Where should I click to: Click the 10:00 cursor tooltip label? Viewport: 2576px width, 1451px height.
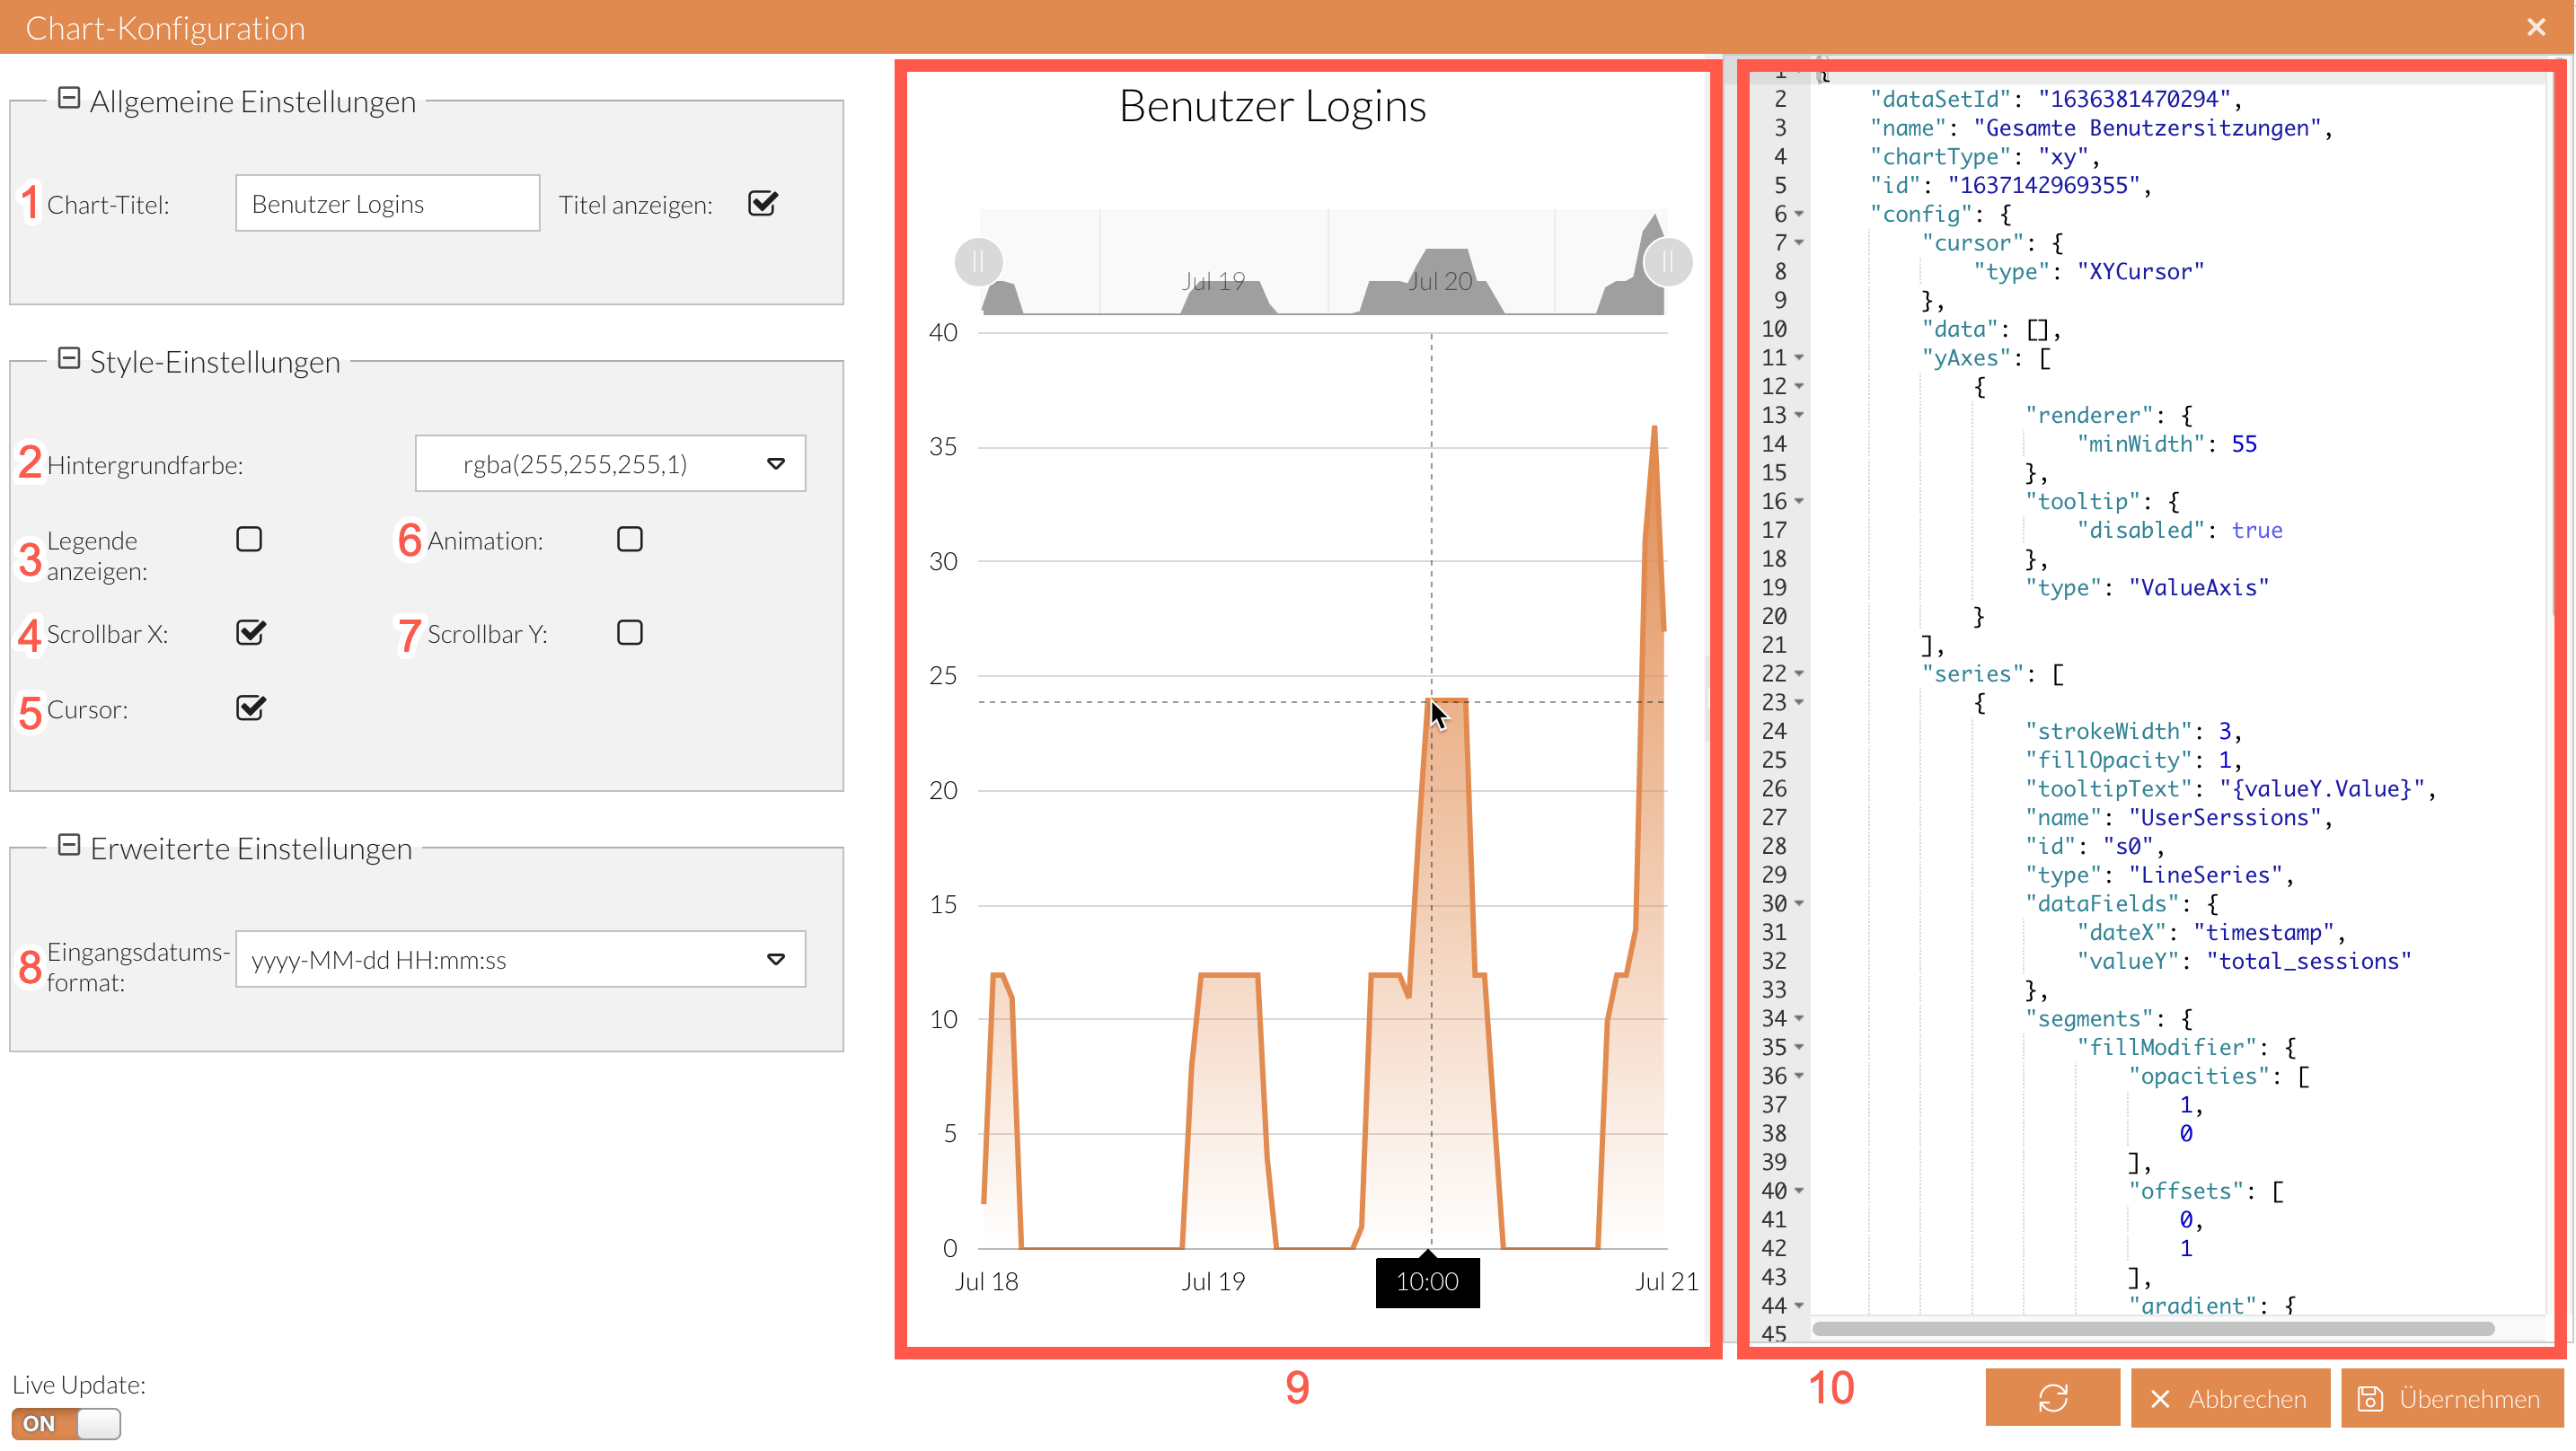pos(1427,1282)
